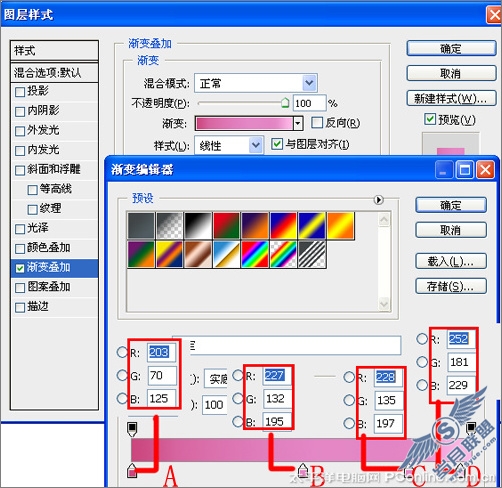Select the foreground-to-transparent checkered gradient preset
Viewport: 502px width, 488px height.
coord(170,226)
